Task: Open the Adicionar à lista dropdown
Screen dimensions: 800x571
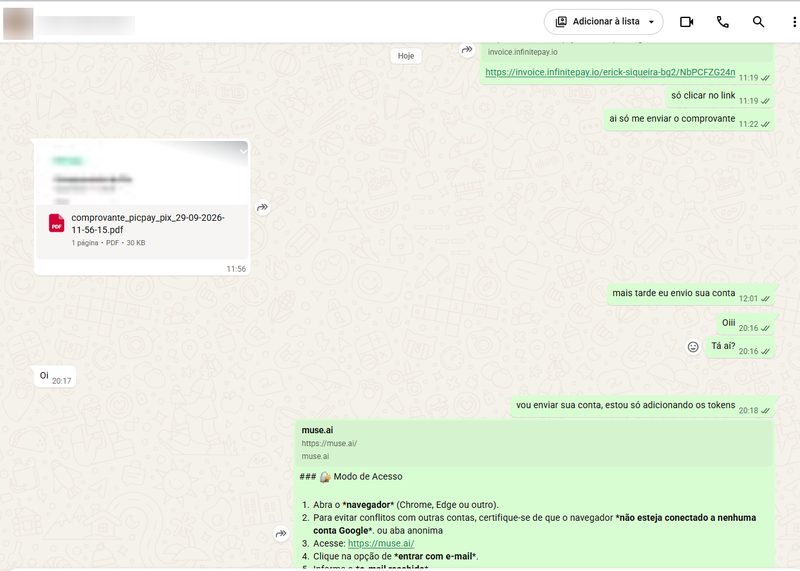Action: point(604,22)
